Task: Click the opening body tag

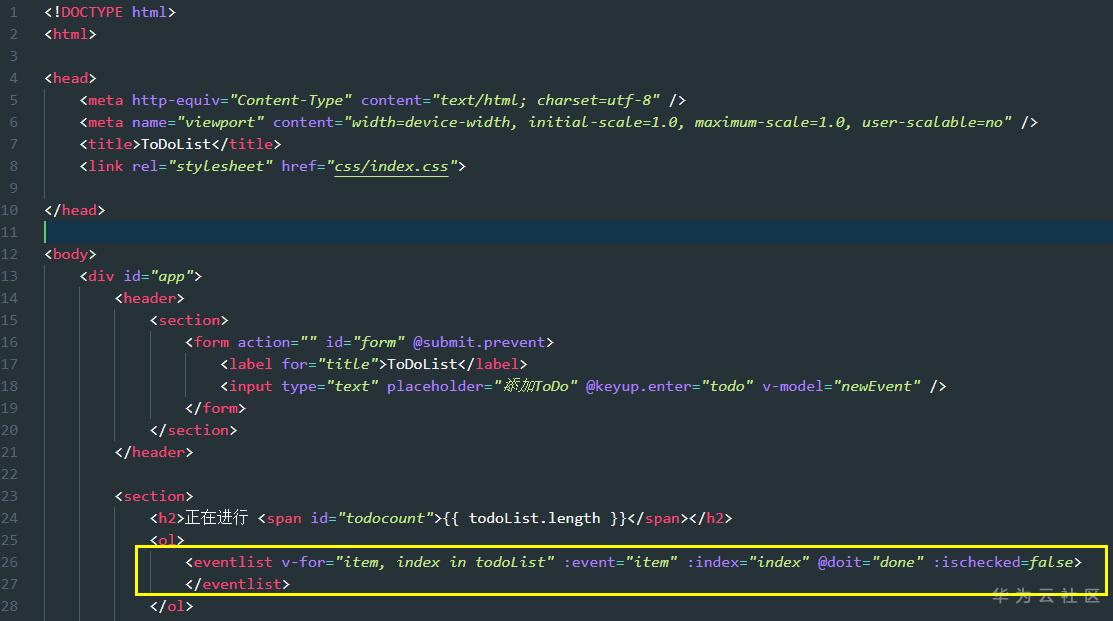Action: click(x=70, y=254)
